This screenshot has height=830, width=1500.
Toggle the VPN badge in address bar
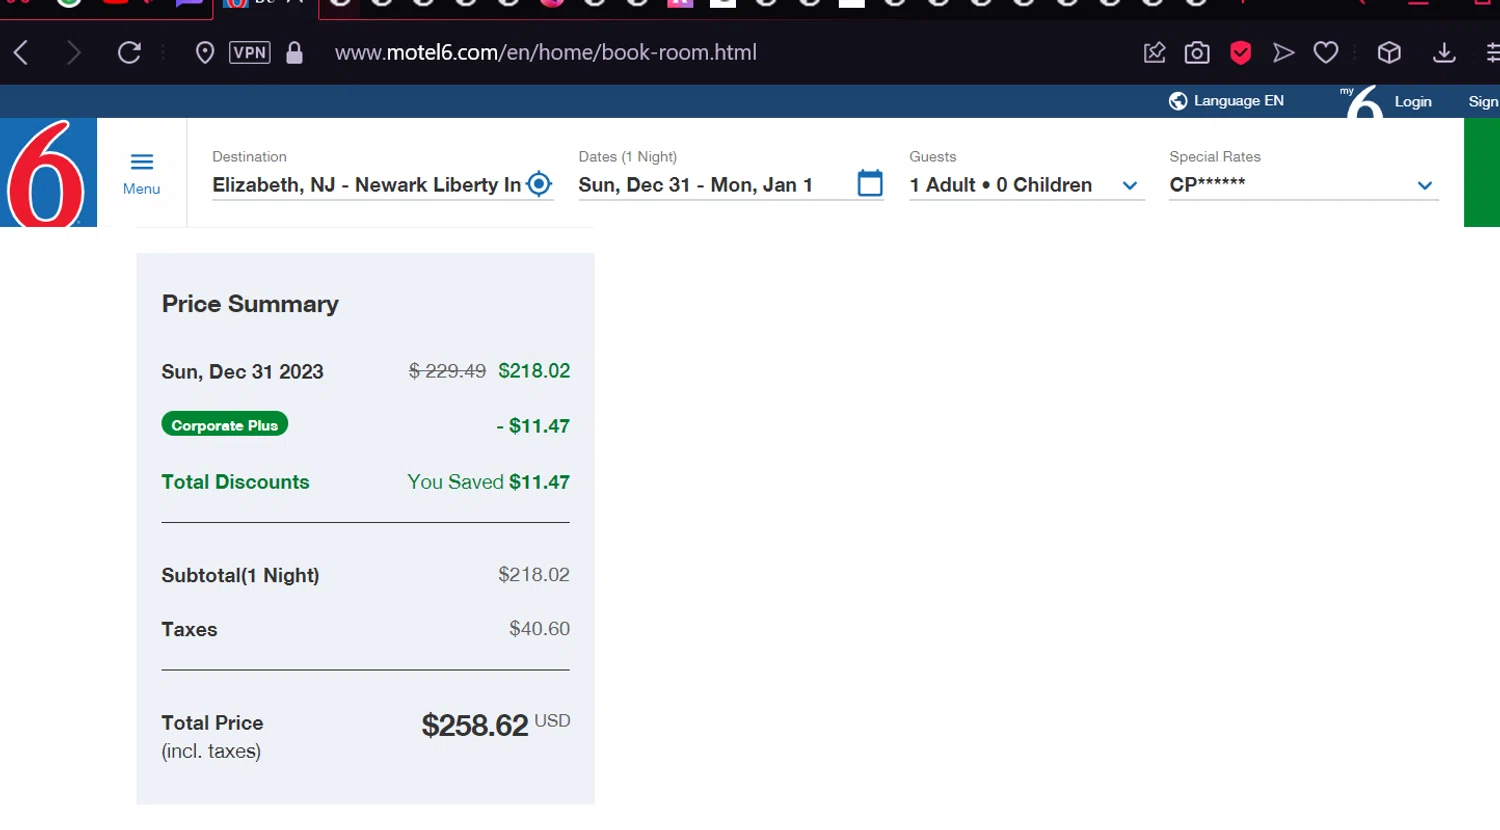(x=250, y=52)
